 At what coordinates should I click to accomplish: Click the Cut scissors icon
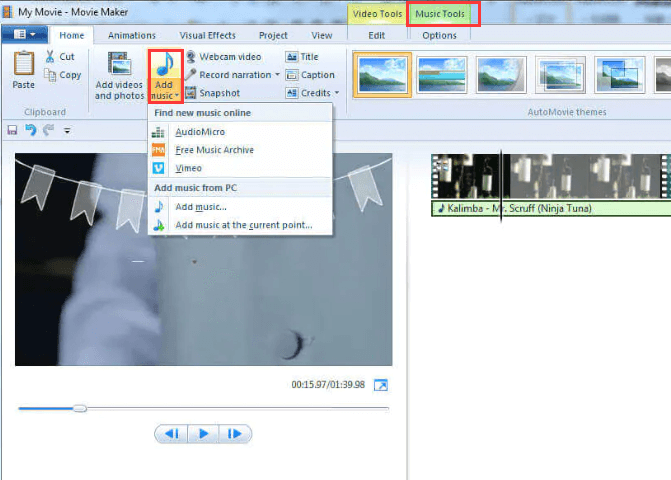click(x=50, y=56)
